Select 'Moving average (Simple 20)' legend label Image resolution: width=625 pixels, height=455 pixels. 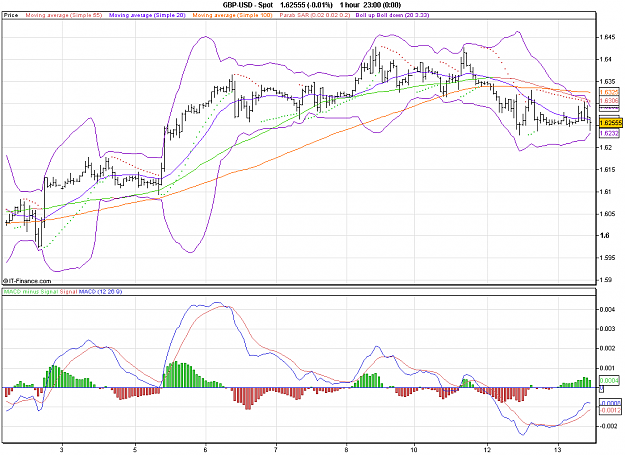[x=147, y=15]
